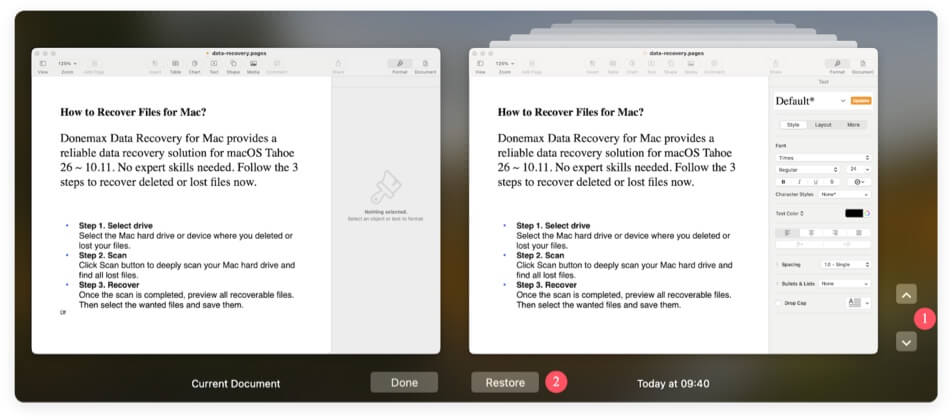Screen dimensions: 952x420
Task: Increase text indent
Action: (848, 244)
